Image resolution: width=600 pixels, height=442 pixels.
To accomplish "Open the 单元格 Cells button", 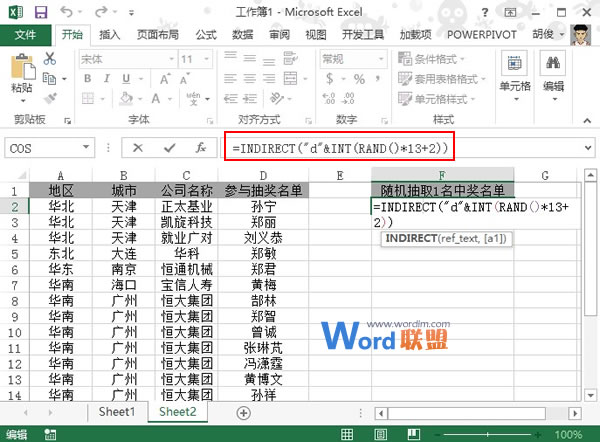I will [x=515, y=77].
